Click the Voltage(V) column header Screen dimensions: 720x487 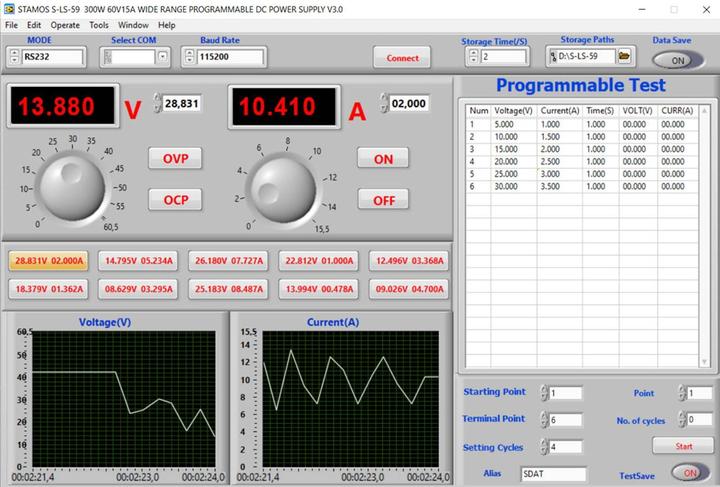[513, 111]
